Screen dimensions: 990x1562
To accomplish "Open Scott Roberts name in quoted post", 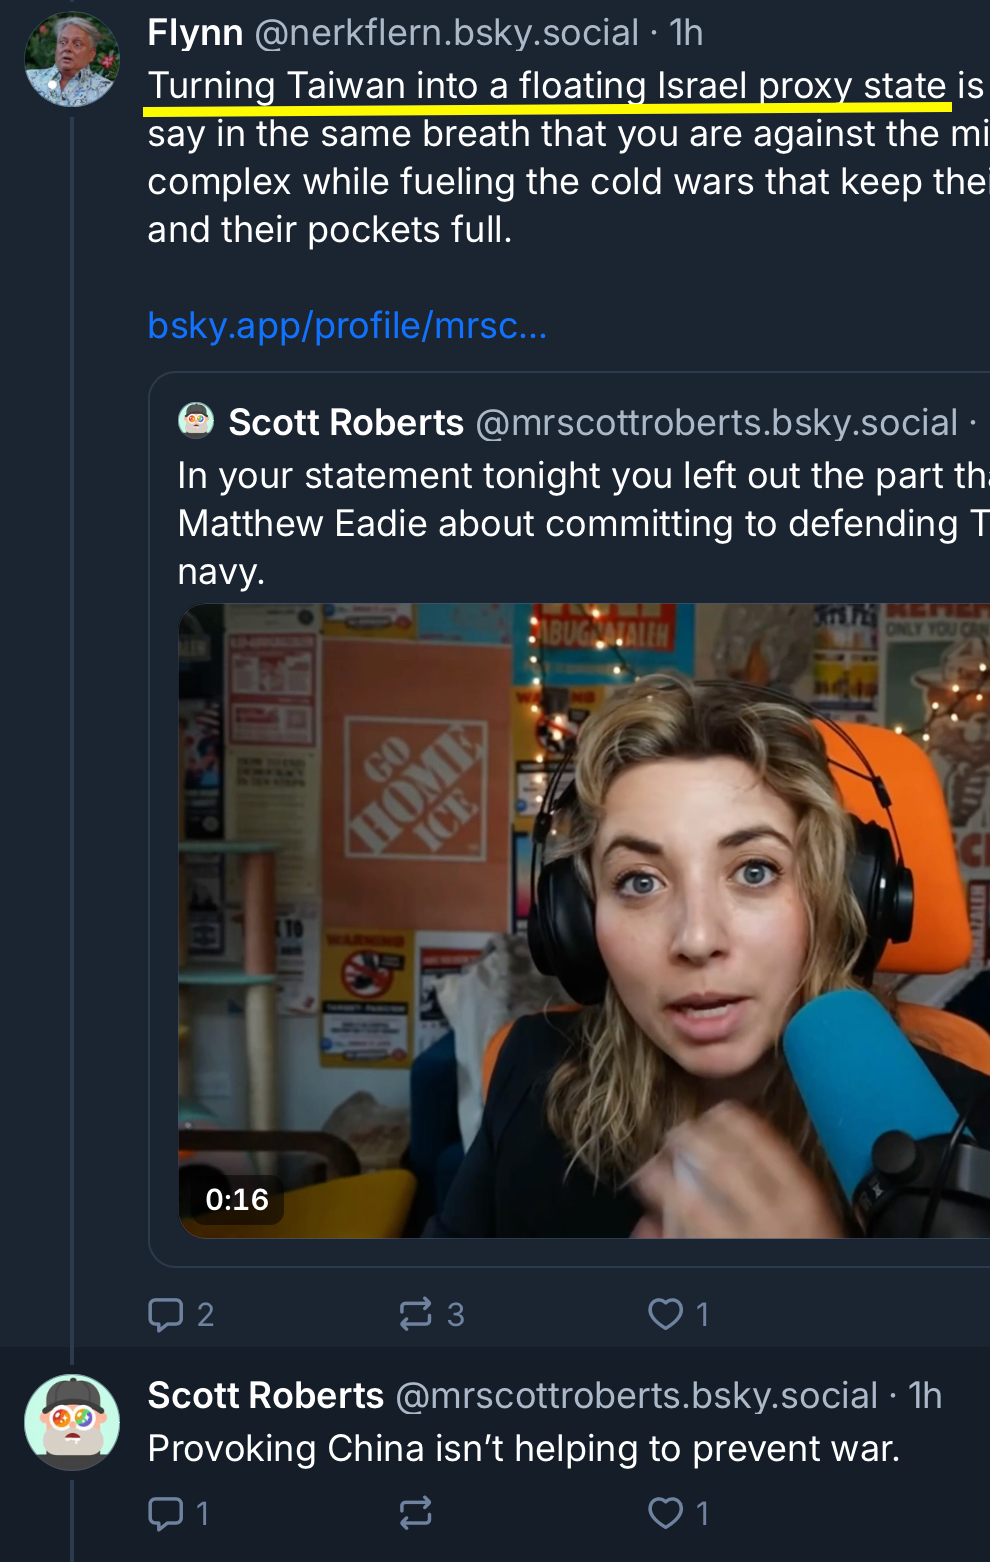I will [x=346, y=422].
